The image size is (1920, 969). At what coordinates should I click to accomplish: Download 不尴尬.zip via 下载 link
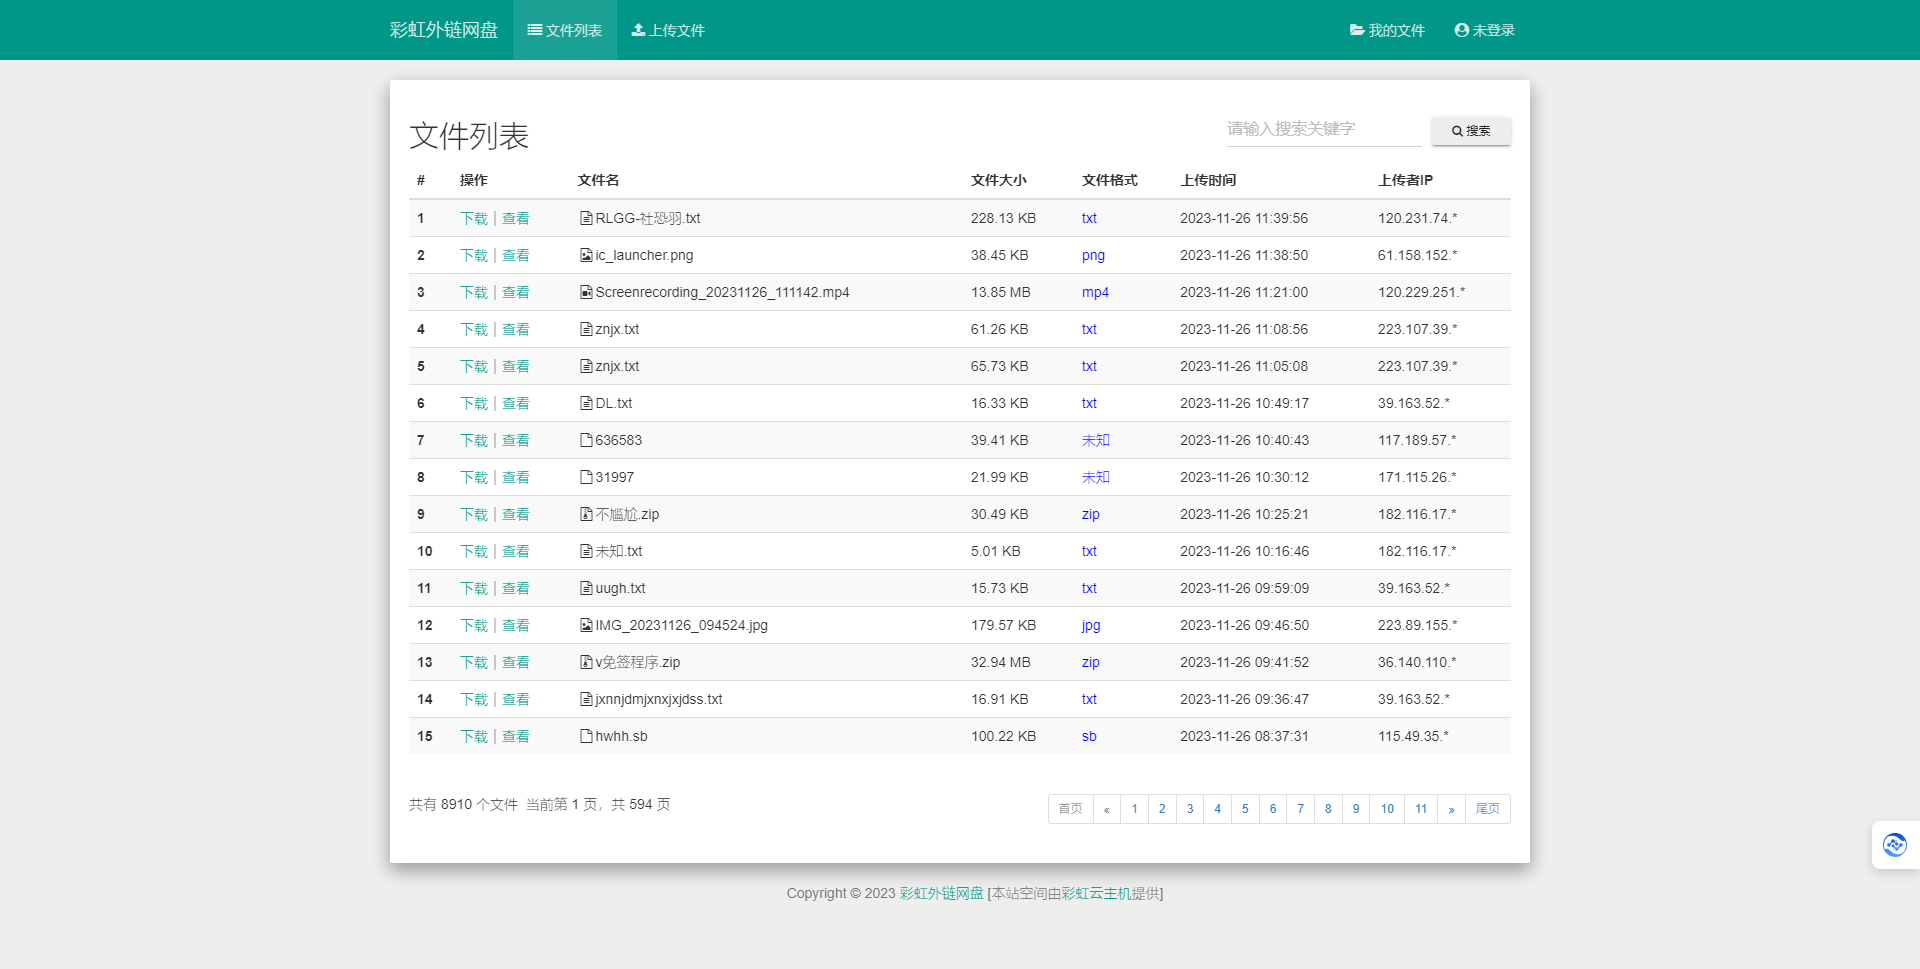474,514
